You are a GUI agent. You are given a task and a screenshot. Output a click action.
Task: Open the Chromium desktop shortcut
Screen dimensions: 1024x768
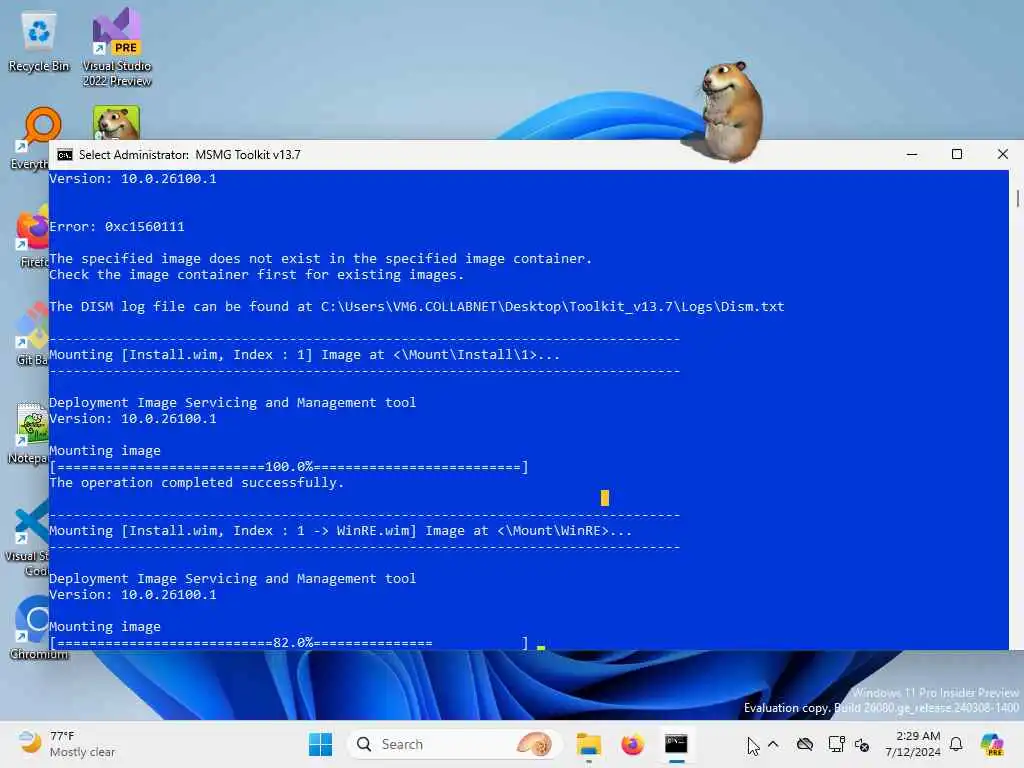(x=37, y=627)
